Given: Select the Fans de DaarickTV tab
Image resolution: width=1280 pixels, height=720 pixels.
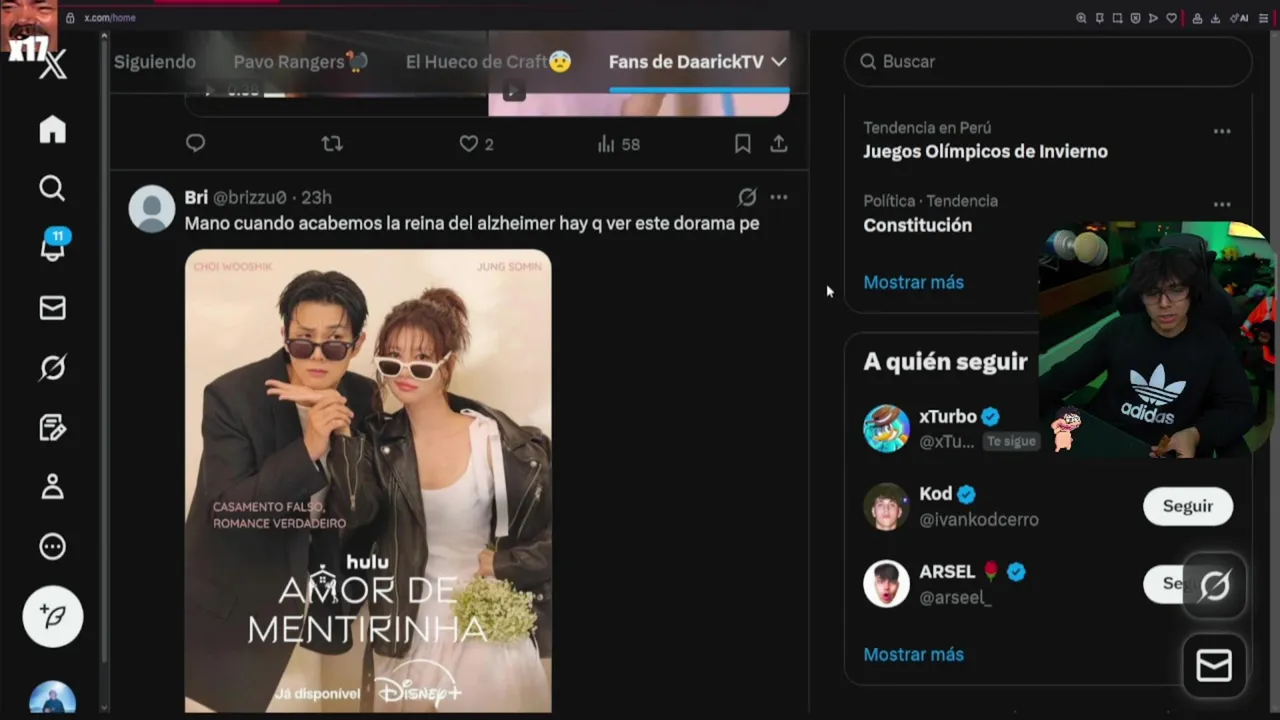Looking at the screenshot, I should 686,62.
